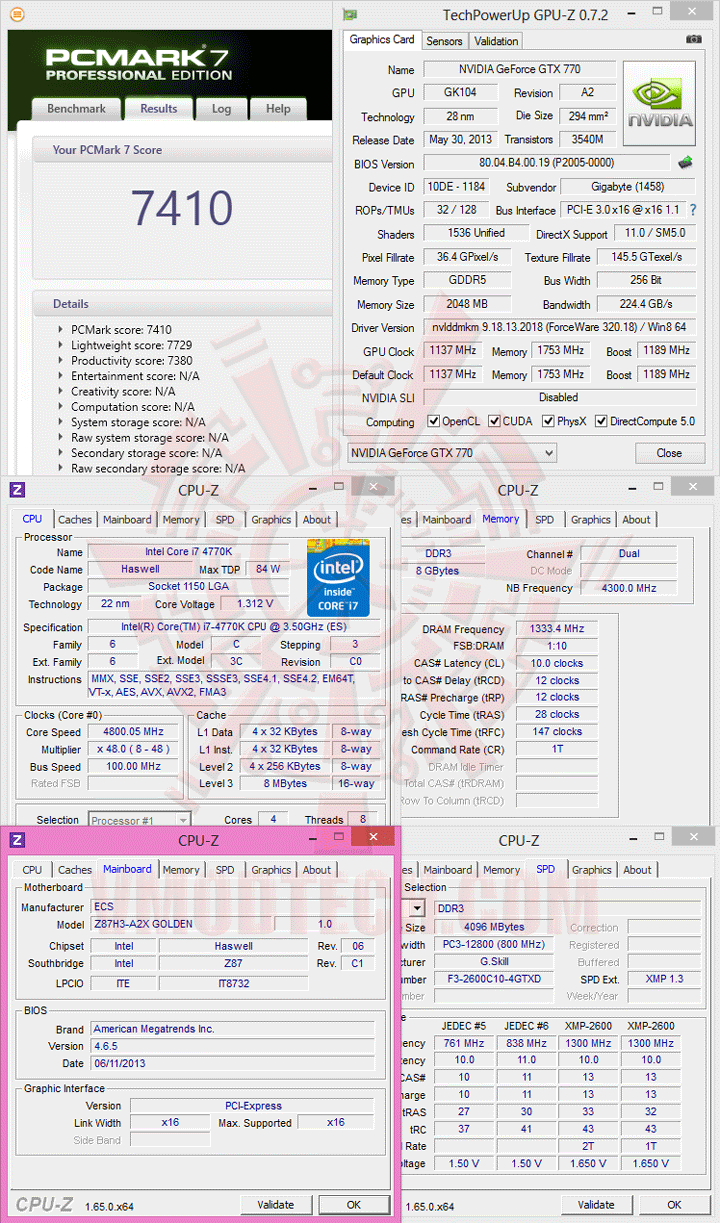Open the NVIDIA GeForce GTX 770 dropdown
720x1223 pixels.
(x=452, y=453)
